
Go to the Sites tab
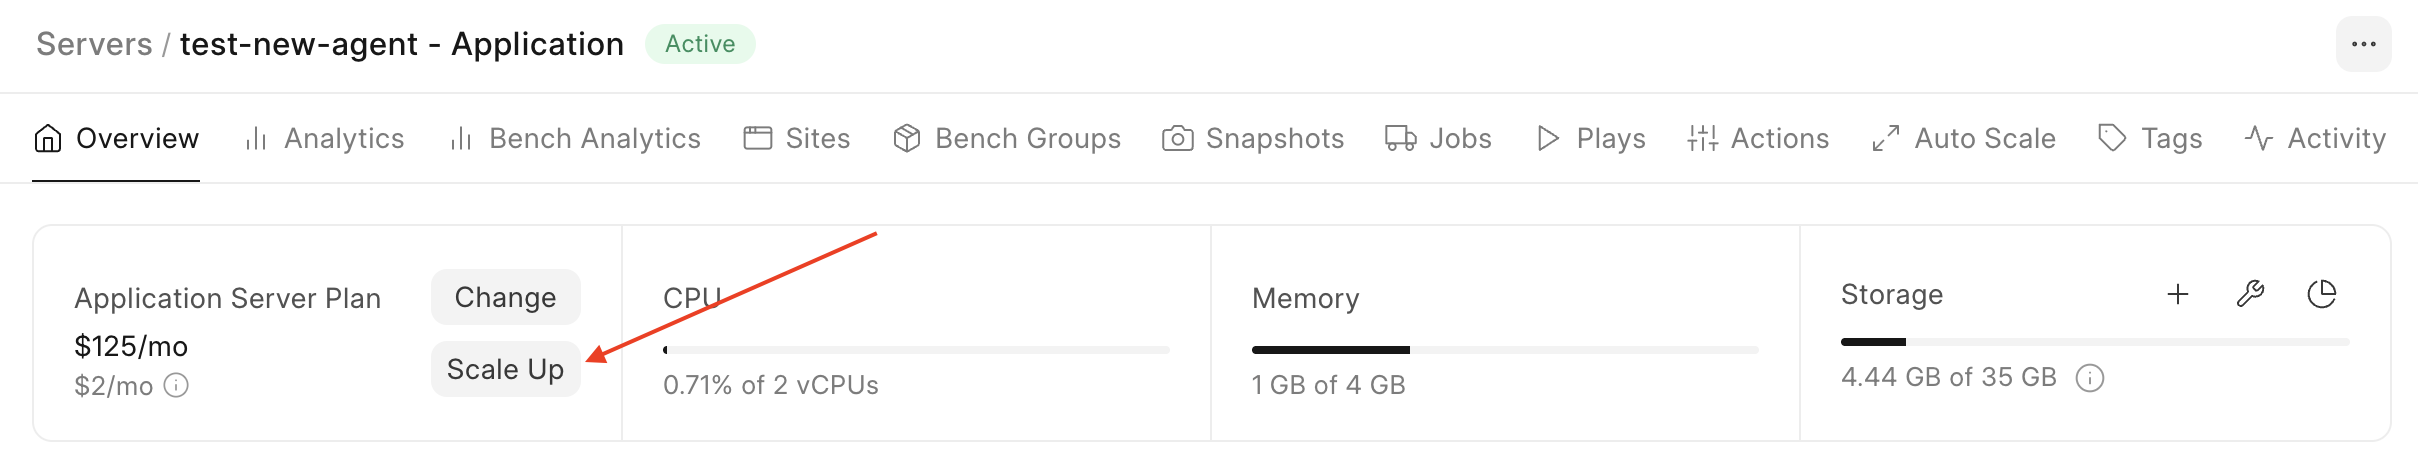coord(797,138)
